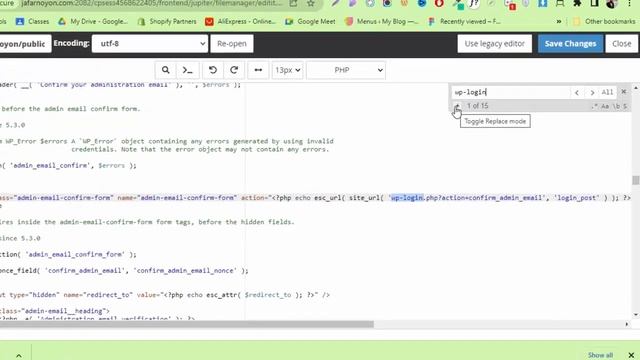Close the editor with the Close button
Viewport: 640px width, 360px height.
click(x=621, y=44)
